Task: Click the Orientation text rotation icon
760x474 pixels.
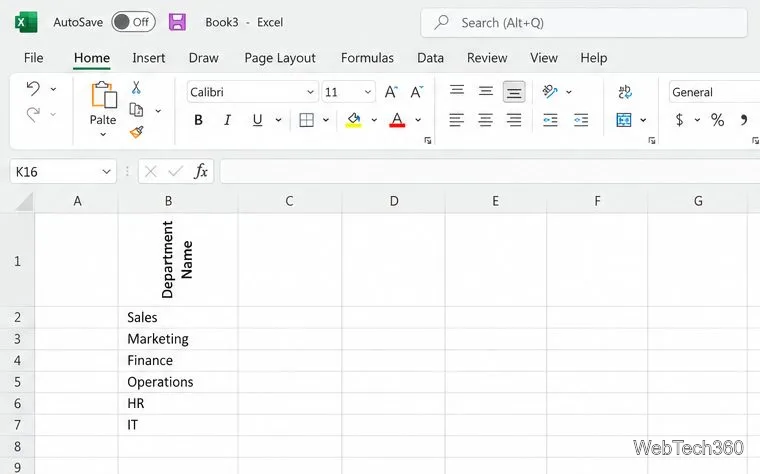Action: 550,92
